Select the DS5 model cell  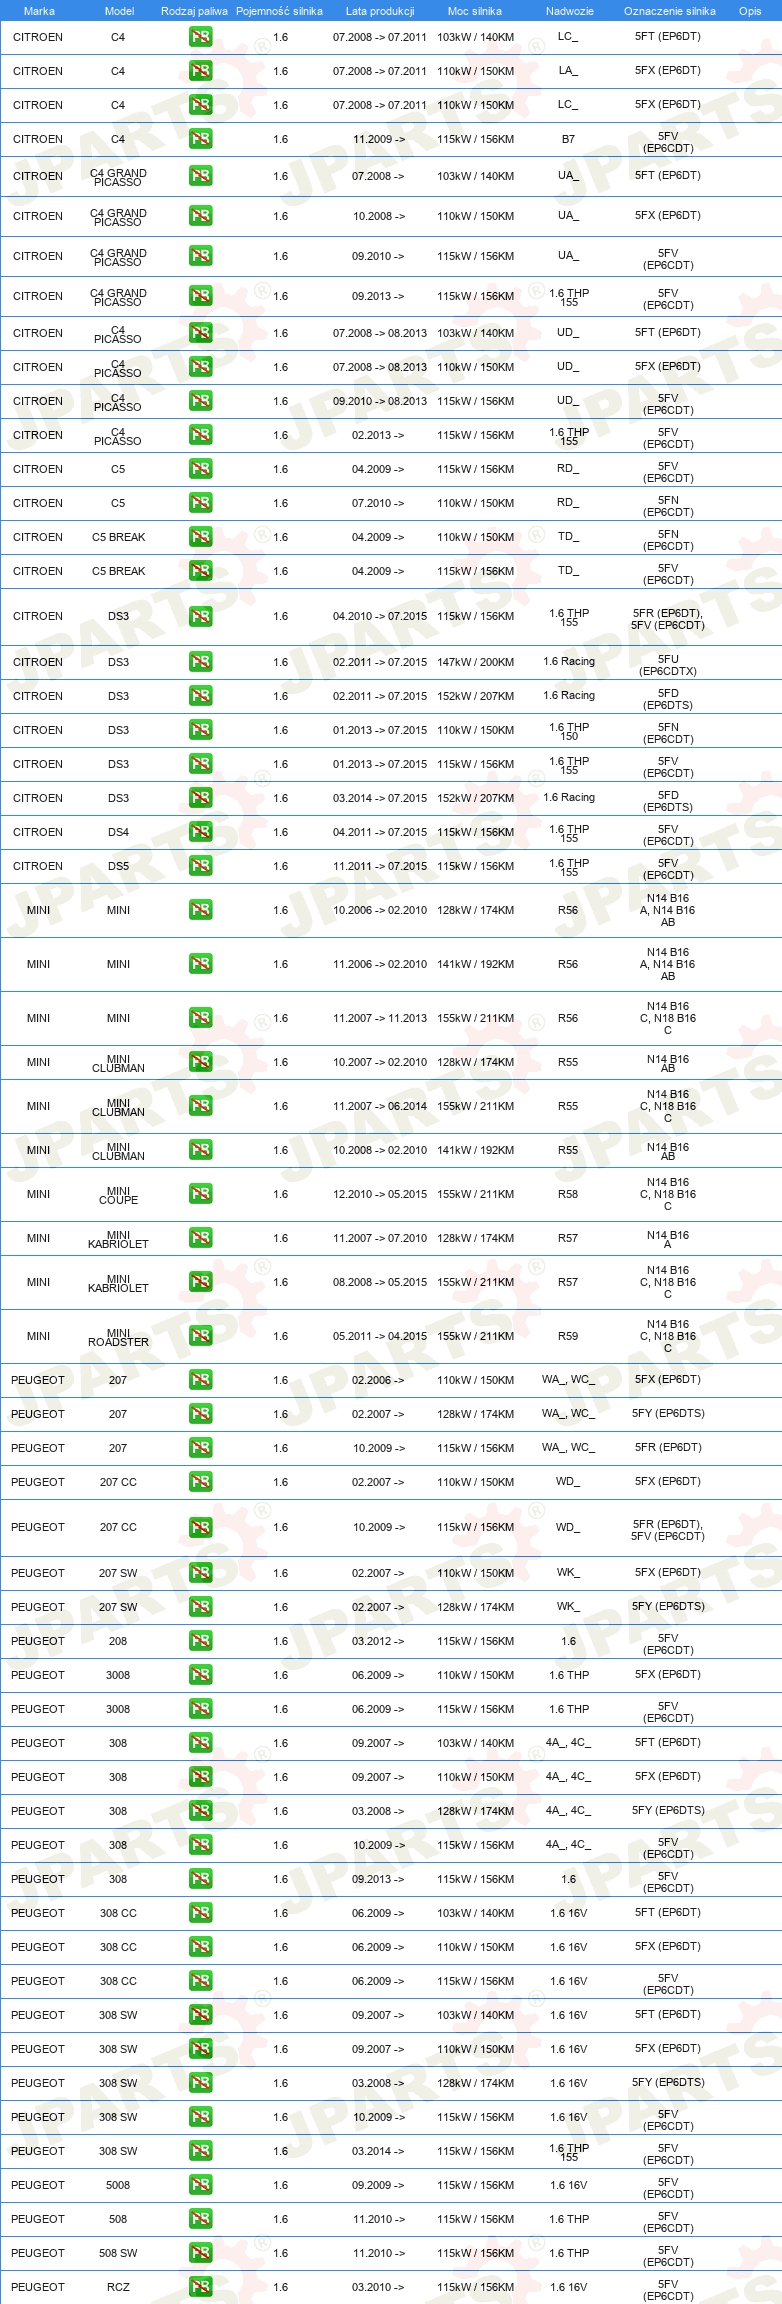click(118, 866)
